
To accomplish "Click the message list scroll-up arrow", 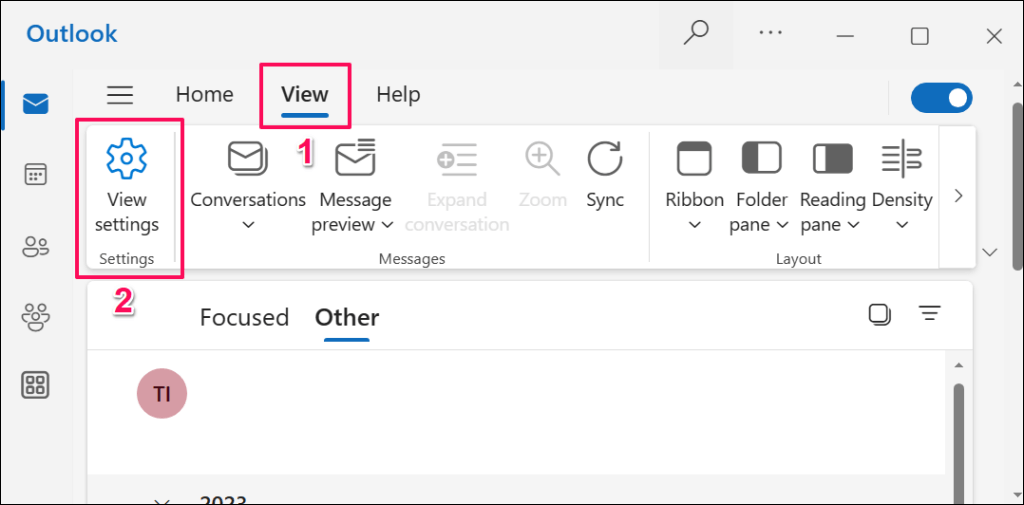I will coord(959,364).
